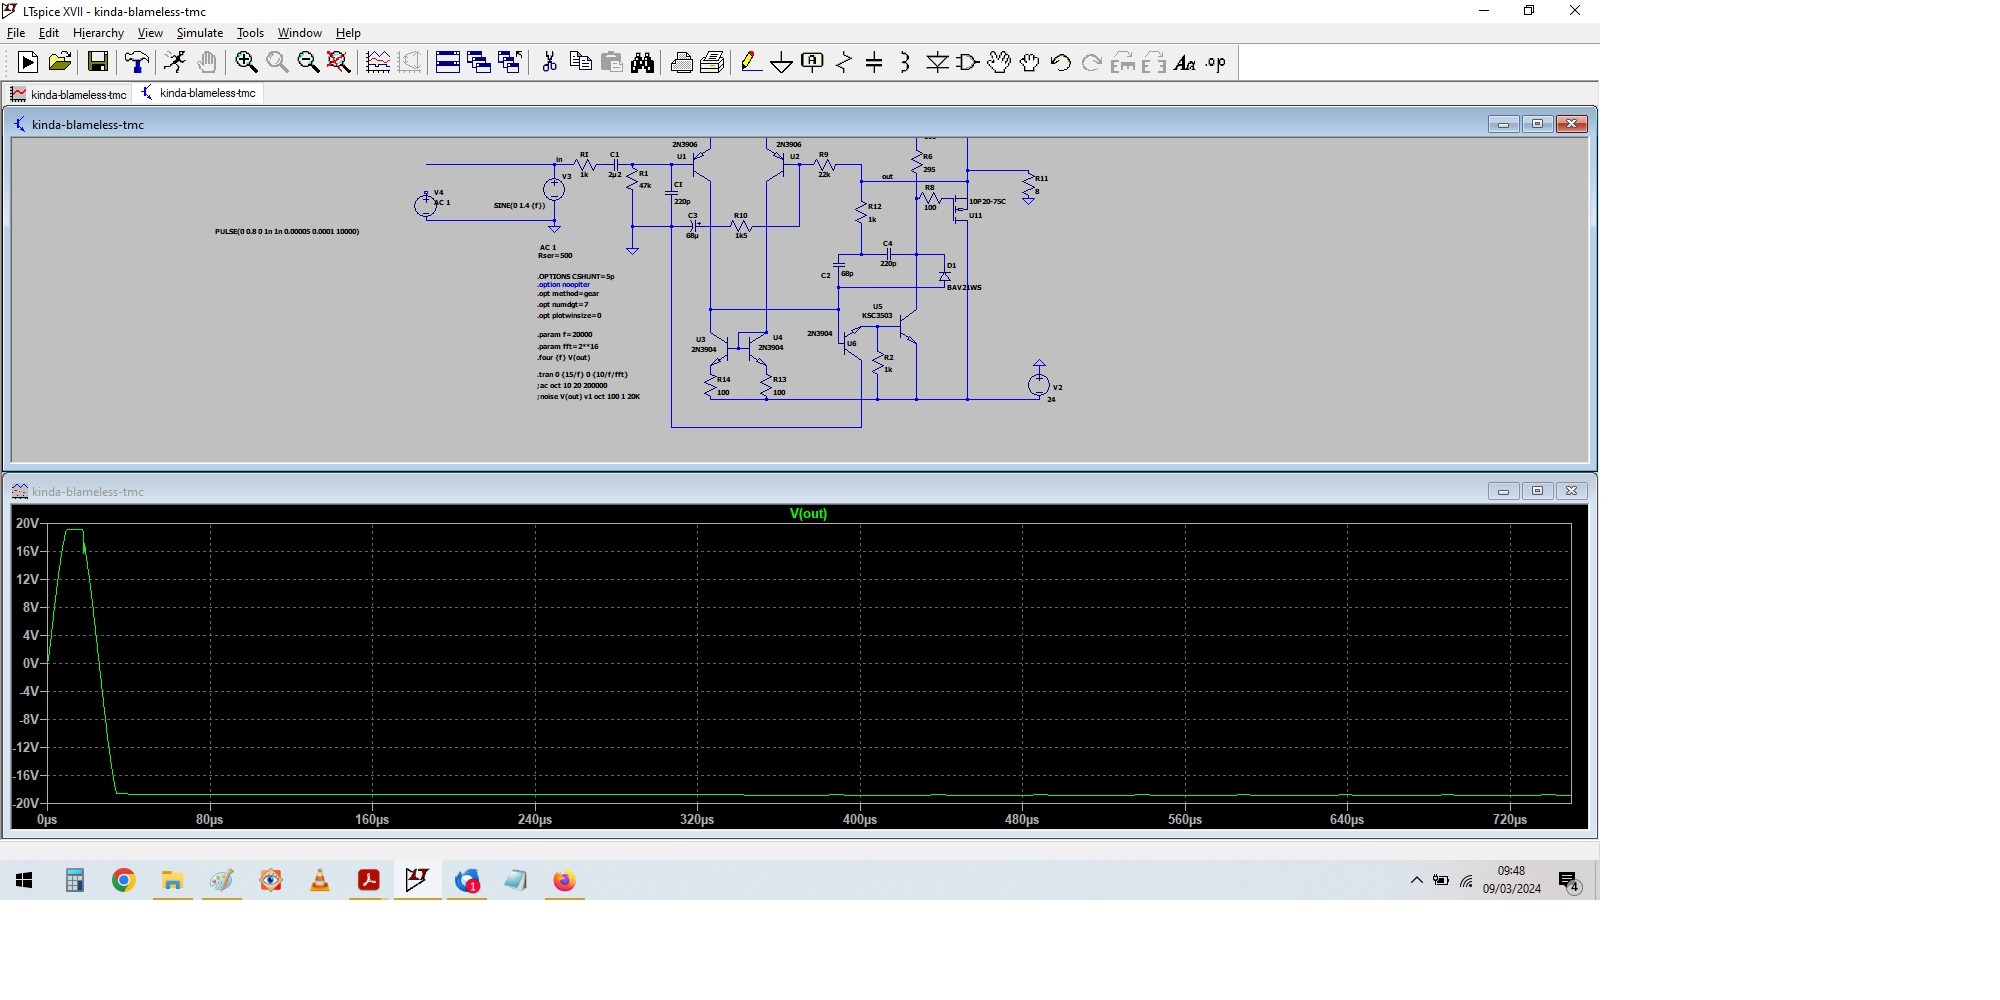
Task: Select the Move hand tool
Action: (x=999, y=63)
